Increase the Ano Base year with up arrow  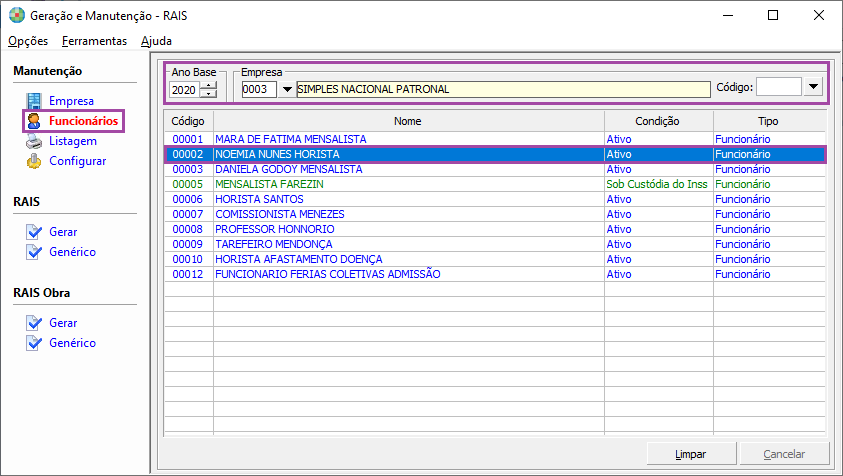point(208,85)
